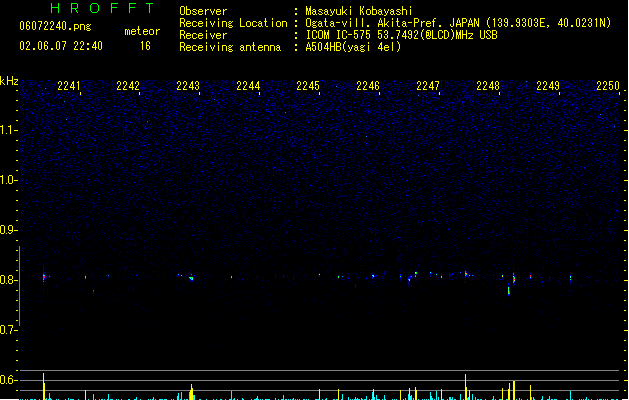Viewport: 629px width, 400px height.
Task: Click the HROFFT title text
Action: tap(102, 8)
